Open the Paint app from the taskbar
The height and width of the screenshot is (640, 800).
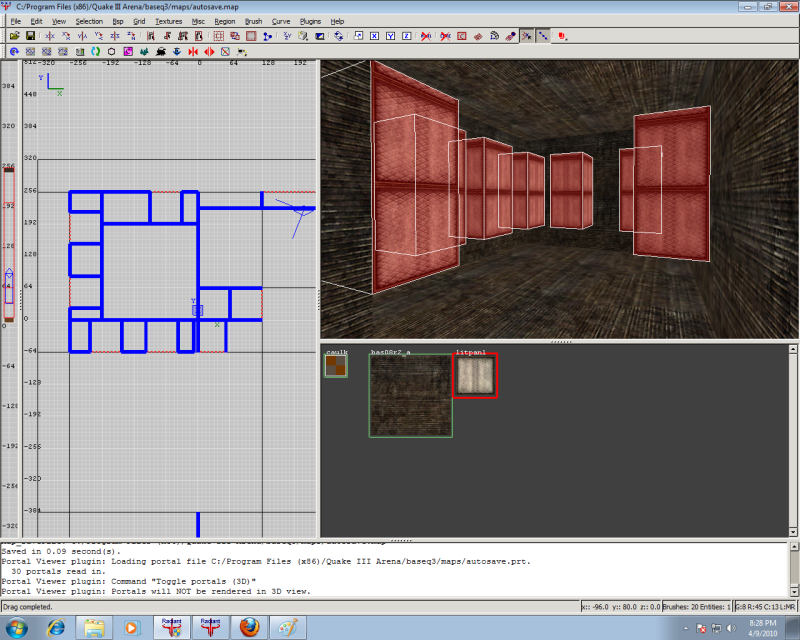(287, 627)
